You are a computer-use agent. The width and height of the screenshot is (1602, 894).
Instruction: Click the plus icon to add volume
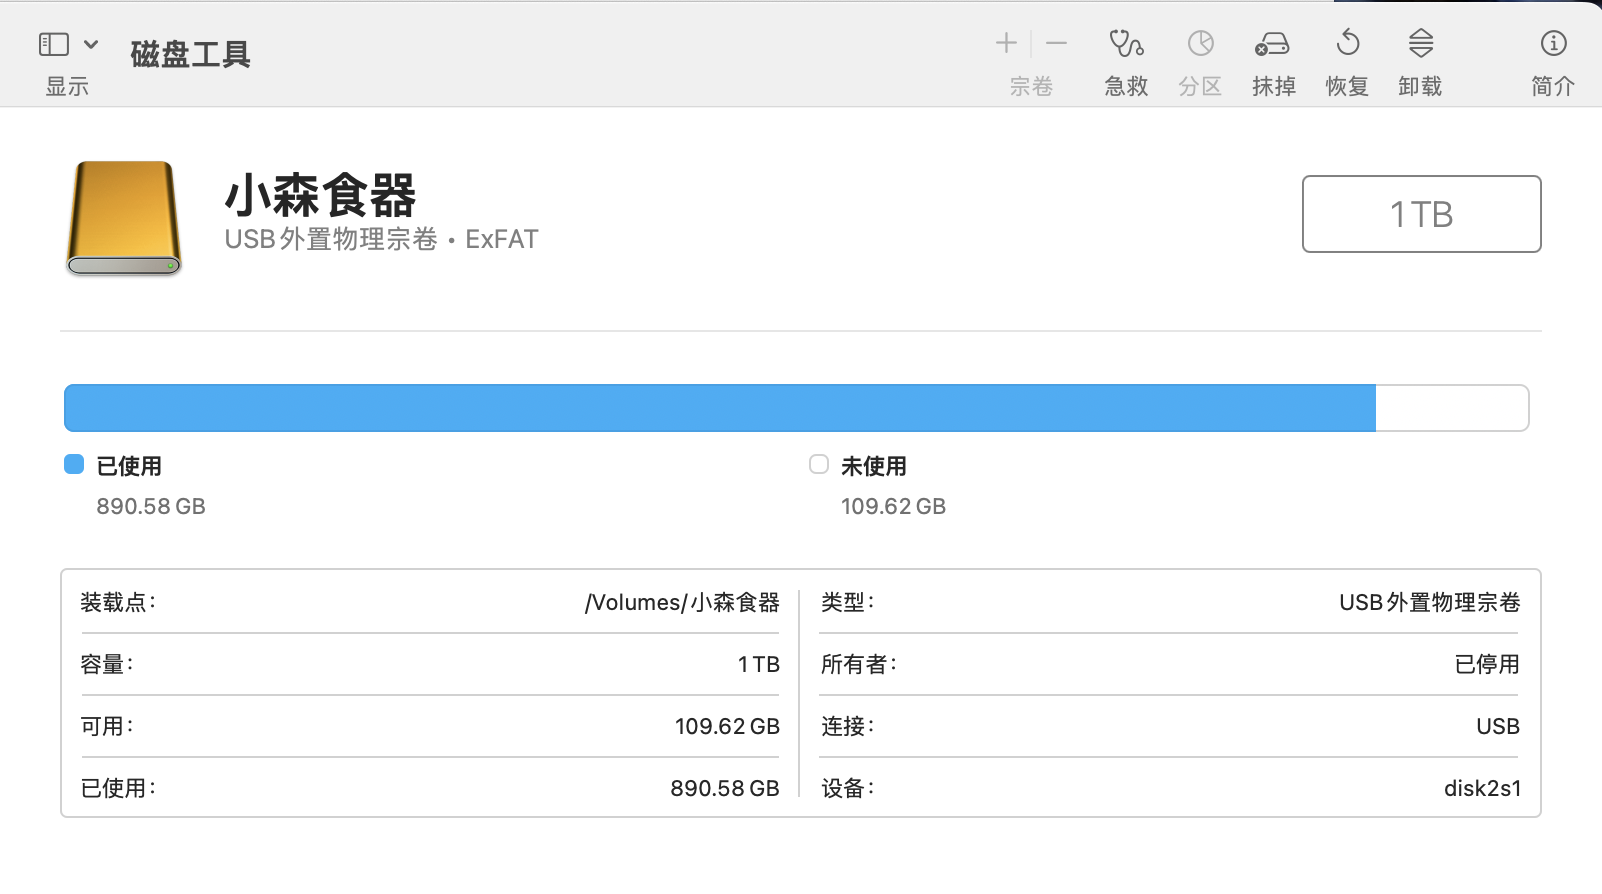(1006, 43)
